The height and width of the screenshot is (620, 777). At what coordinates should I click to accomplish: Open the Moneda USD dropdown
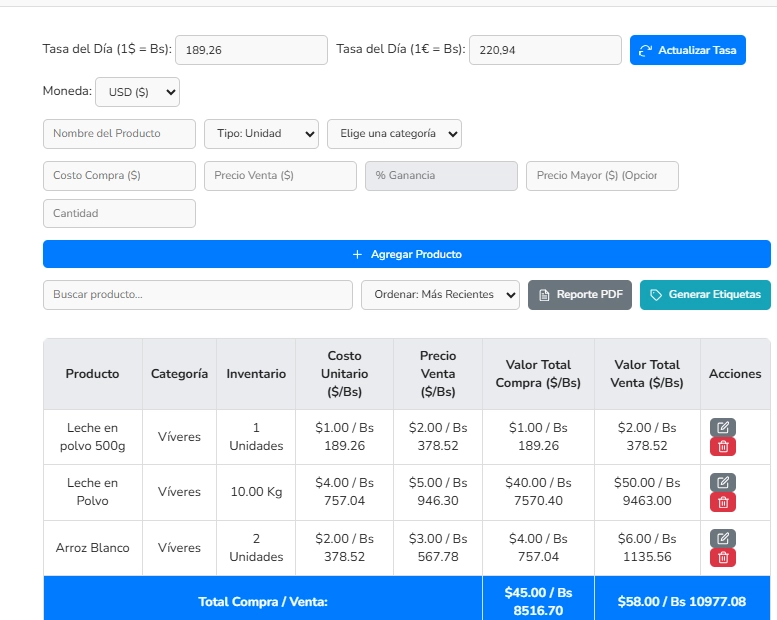137,92
